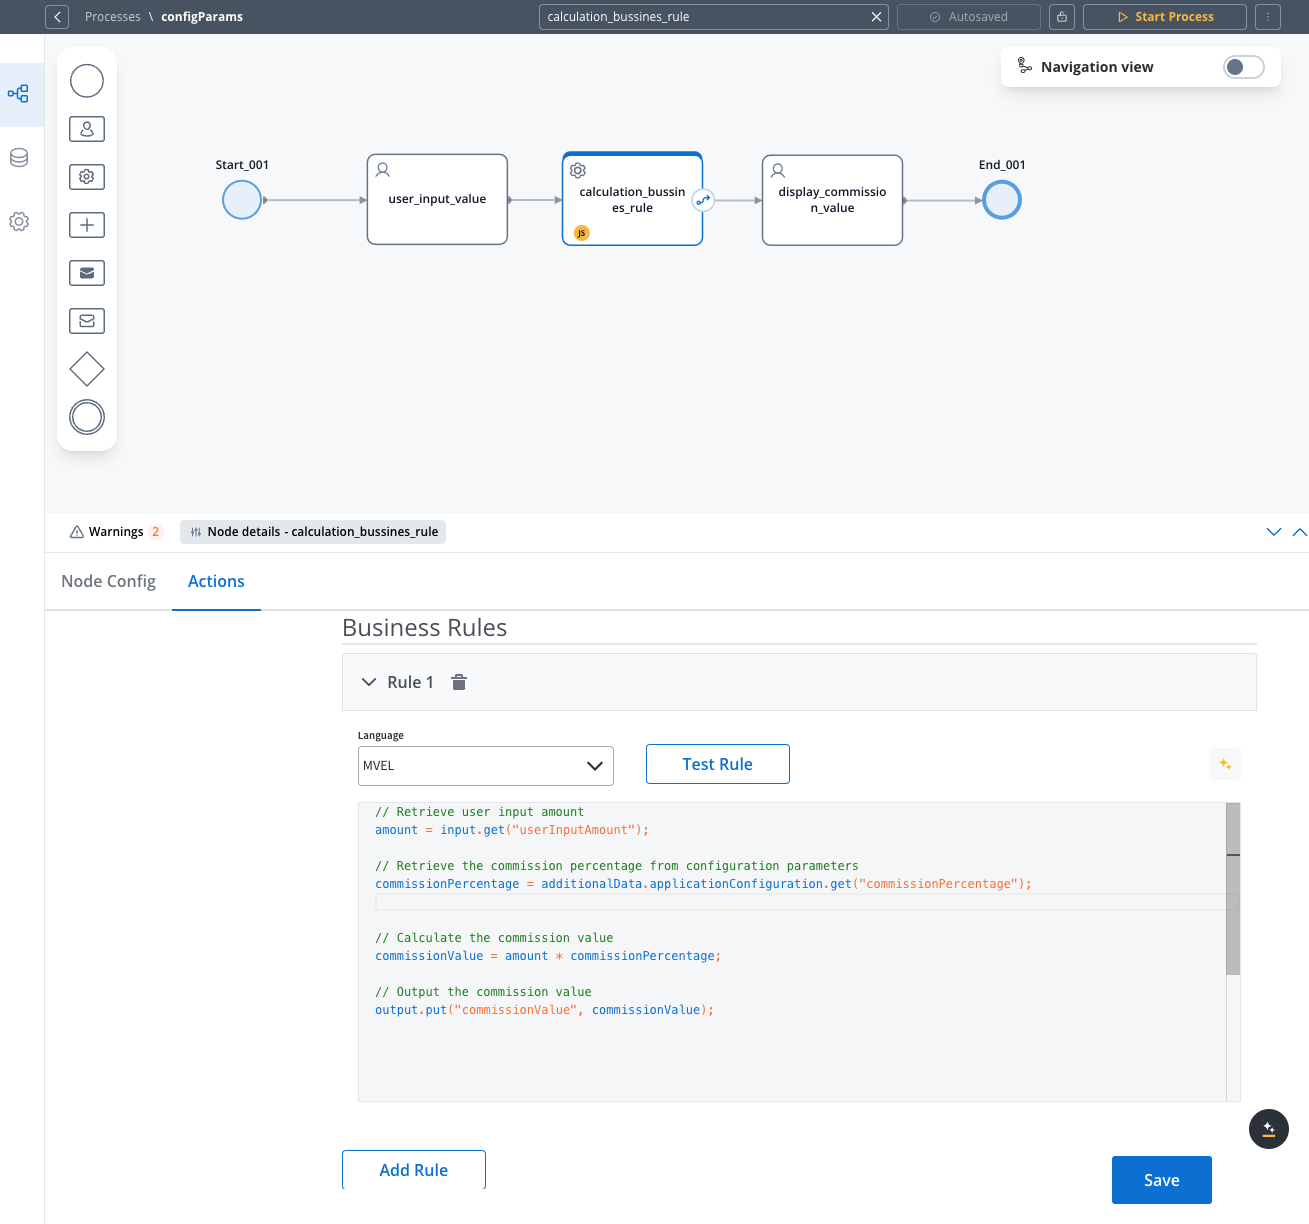Expand the bottom panel with up chevron
Screen dimensions: 1309x1224
(1299, 532)
